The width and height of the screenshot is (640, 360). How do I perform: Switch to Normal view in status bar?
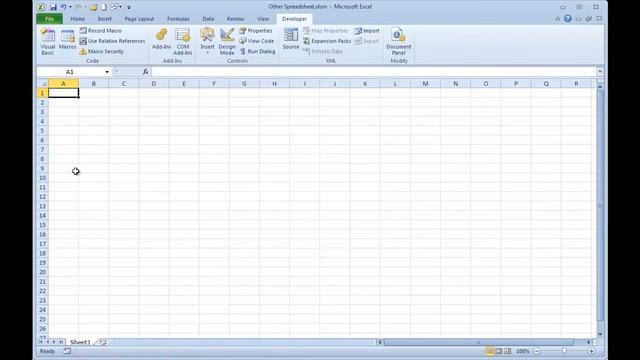tap(489, 351)
